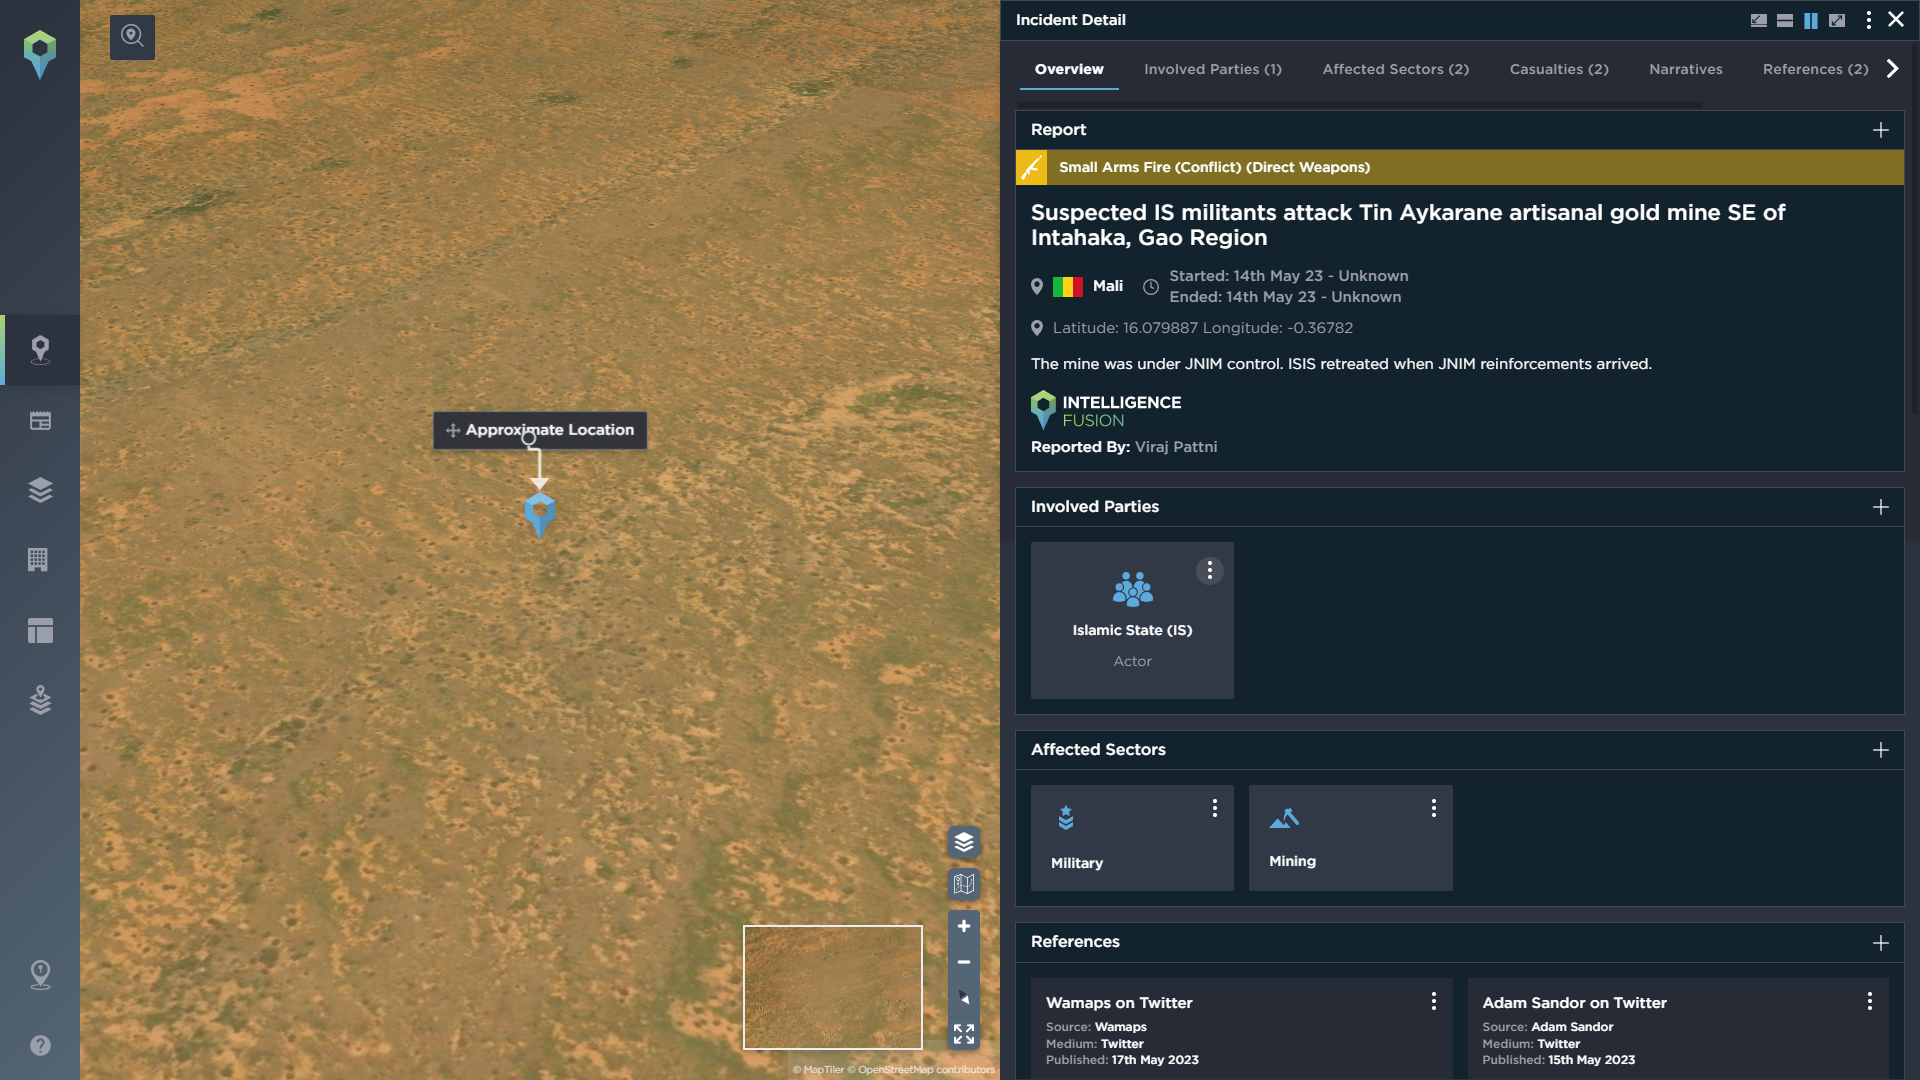
Task: Open the map layers button
Action: point(964,842)
